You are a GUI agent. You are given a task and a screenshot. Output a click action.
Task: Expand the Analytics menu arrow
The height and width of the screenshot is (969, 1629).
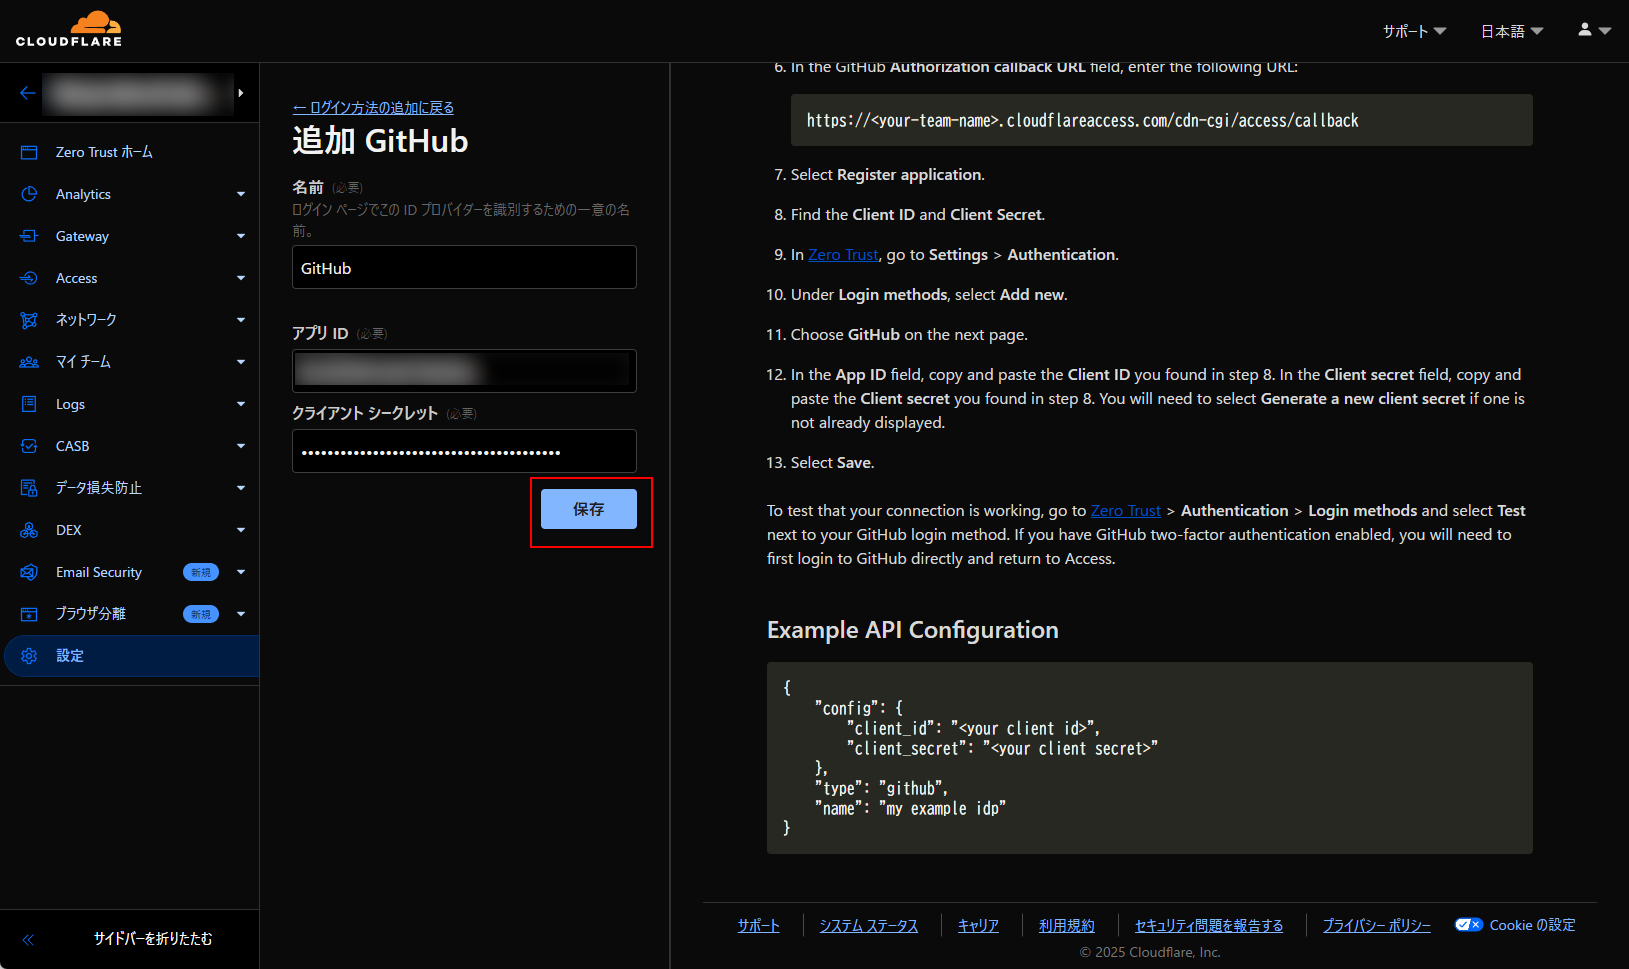tap(241, 194)
